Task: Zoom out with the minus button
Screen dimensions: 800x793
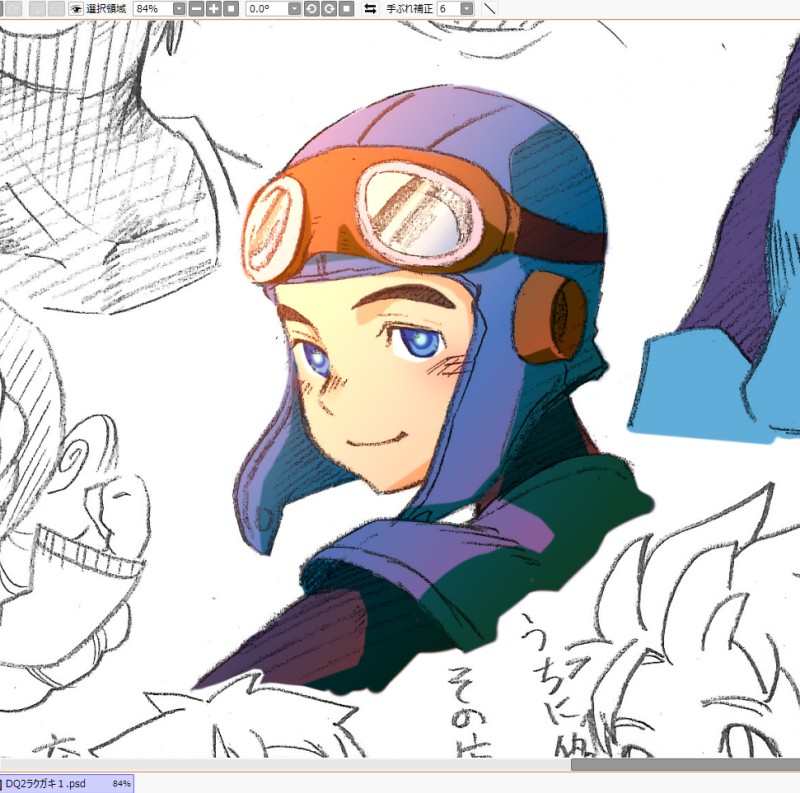Action: point(196,9)
